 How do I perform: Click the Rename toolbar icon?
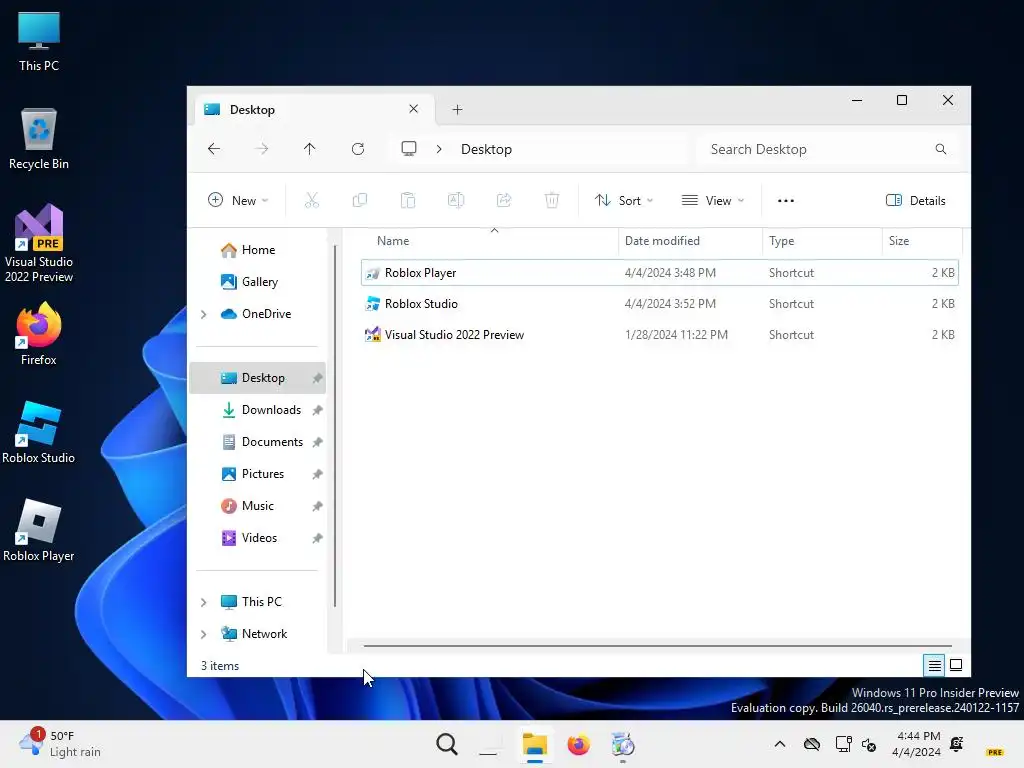[456, 200]
